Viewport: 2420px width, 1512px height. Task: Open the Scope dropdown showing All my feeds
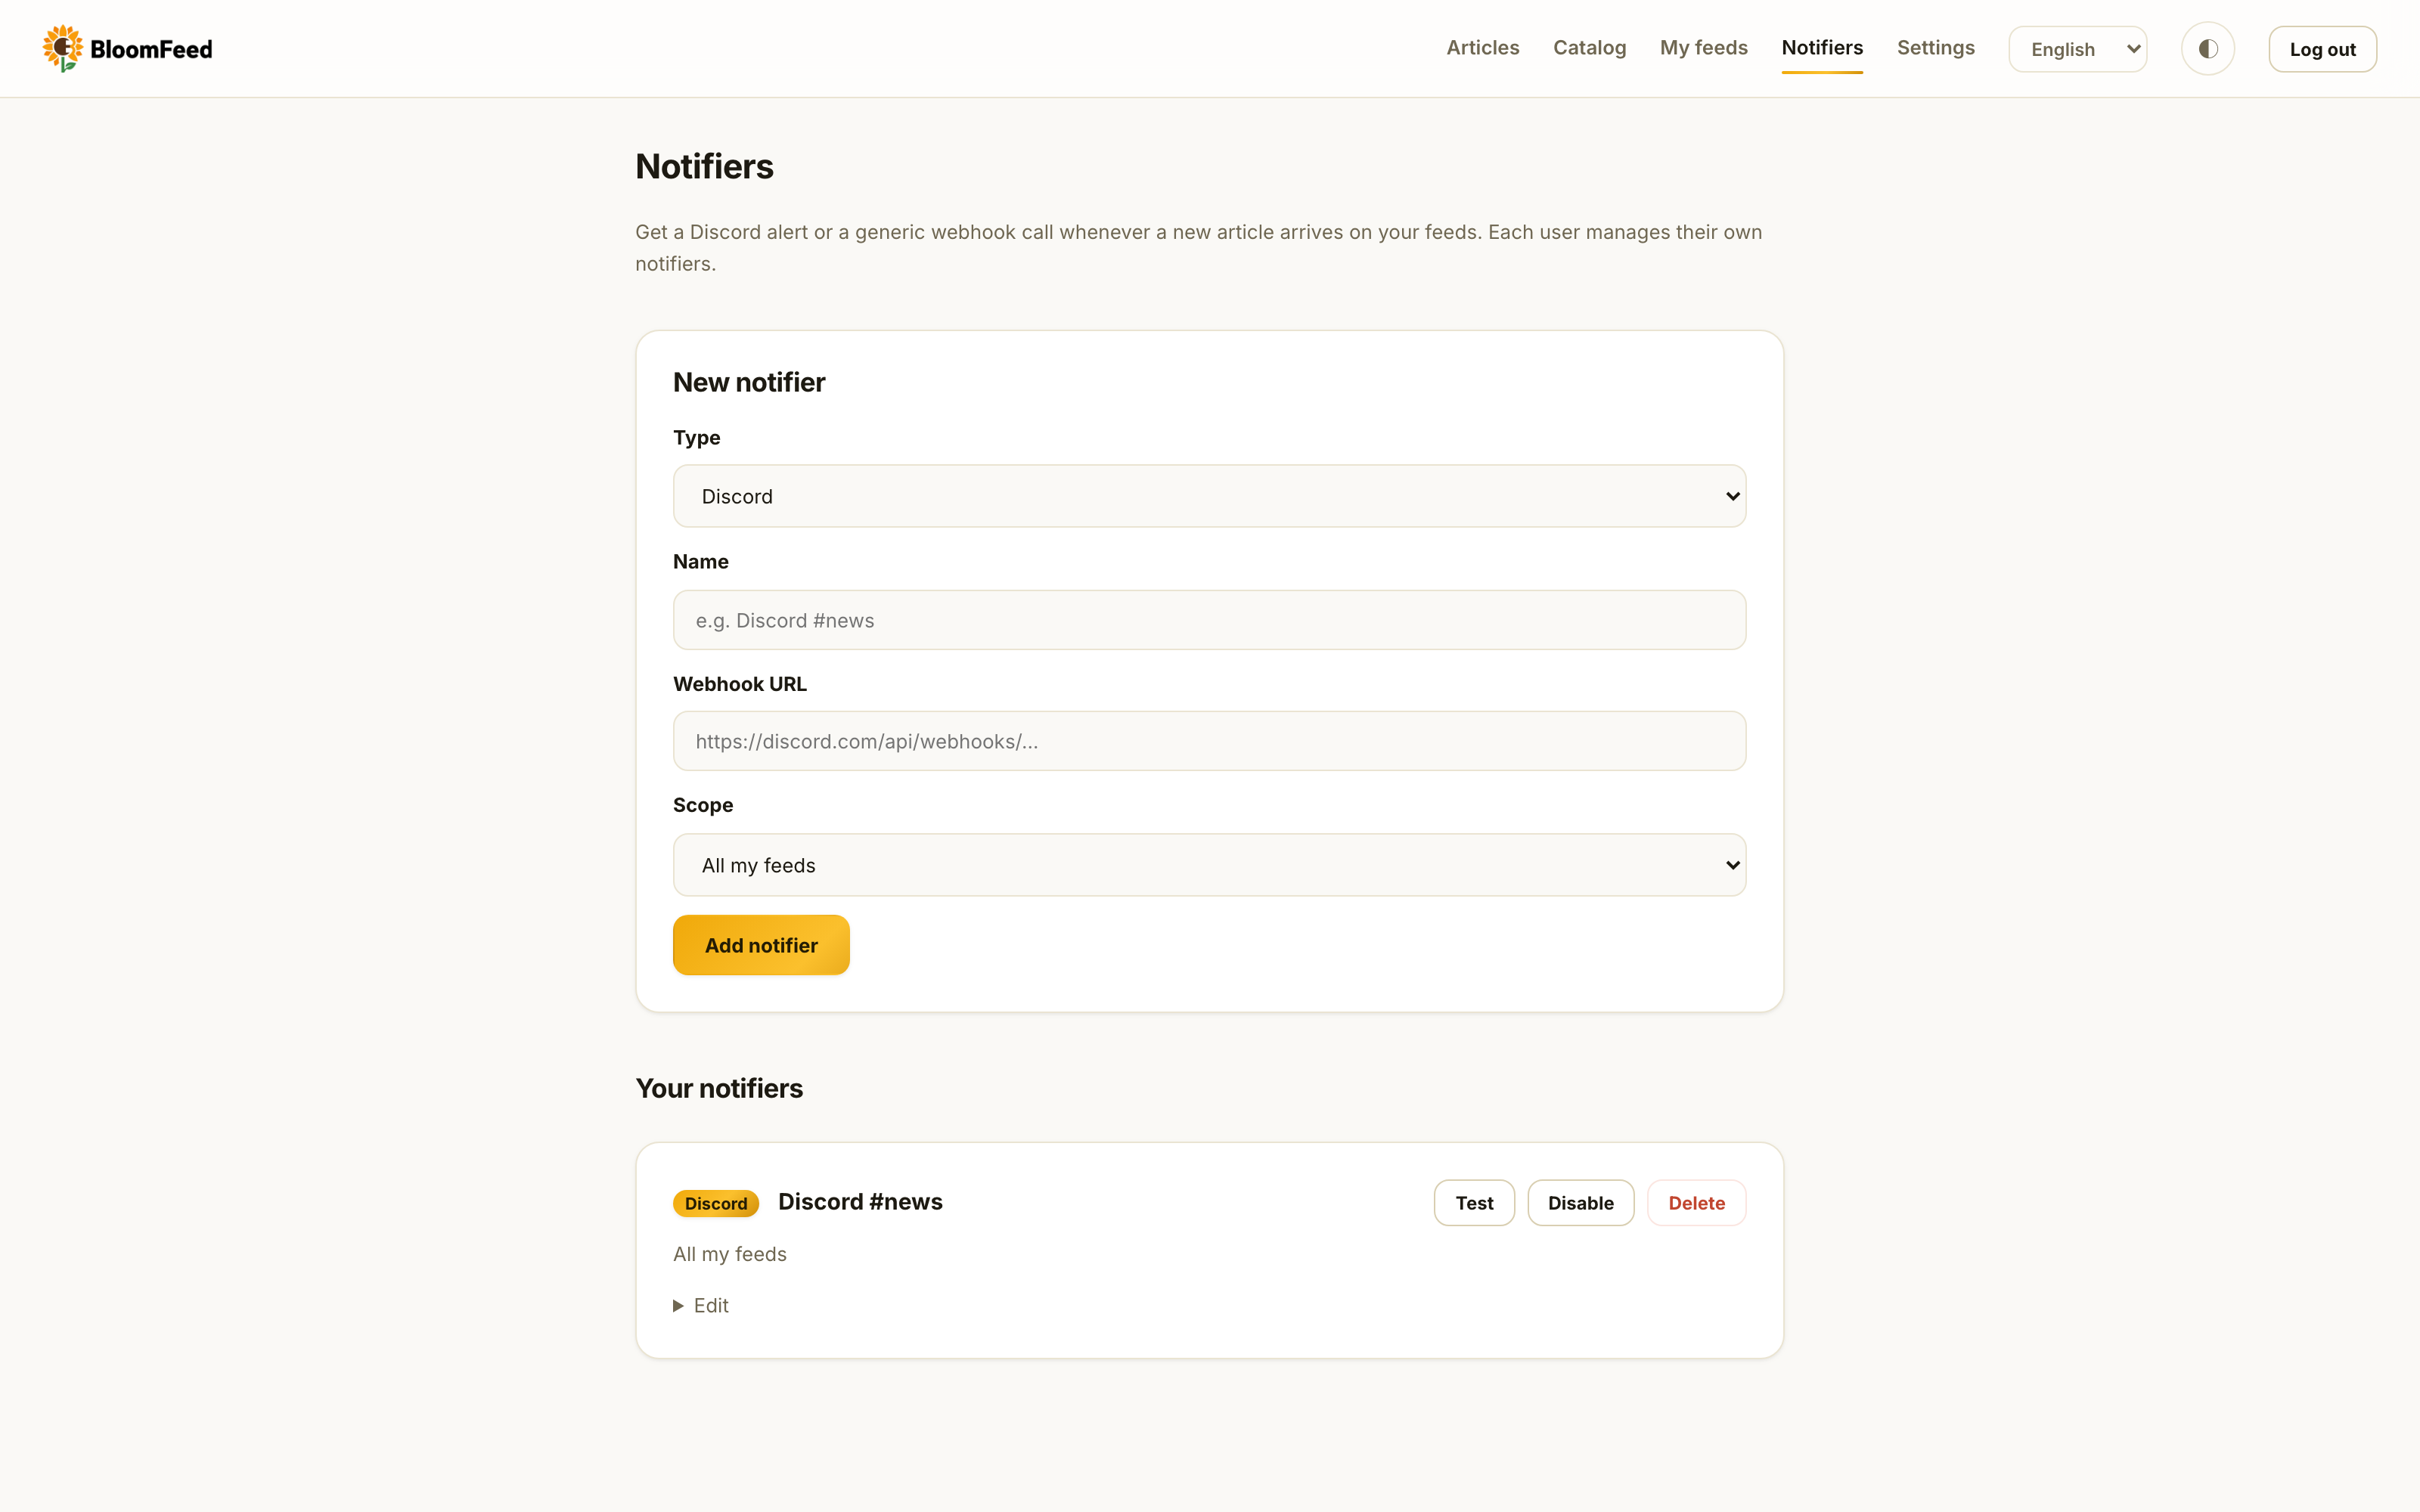click(x=1209, y=865)
